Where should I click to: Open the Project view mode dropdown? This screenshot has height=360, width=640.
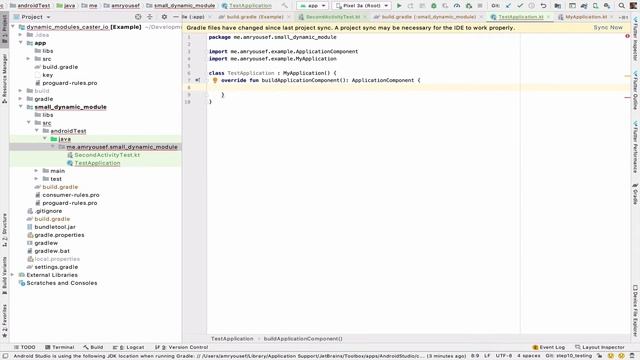32,17
